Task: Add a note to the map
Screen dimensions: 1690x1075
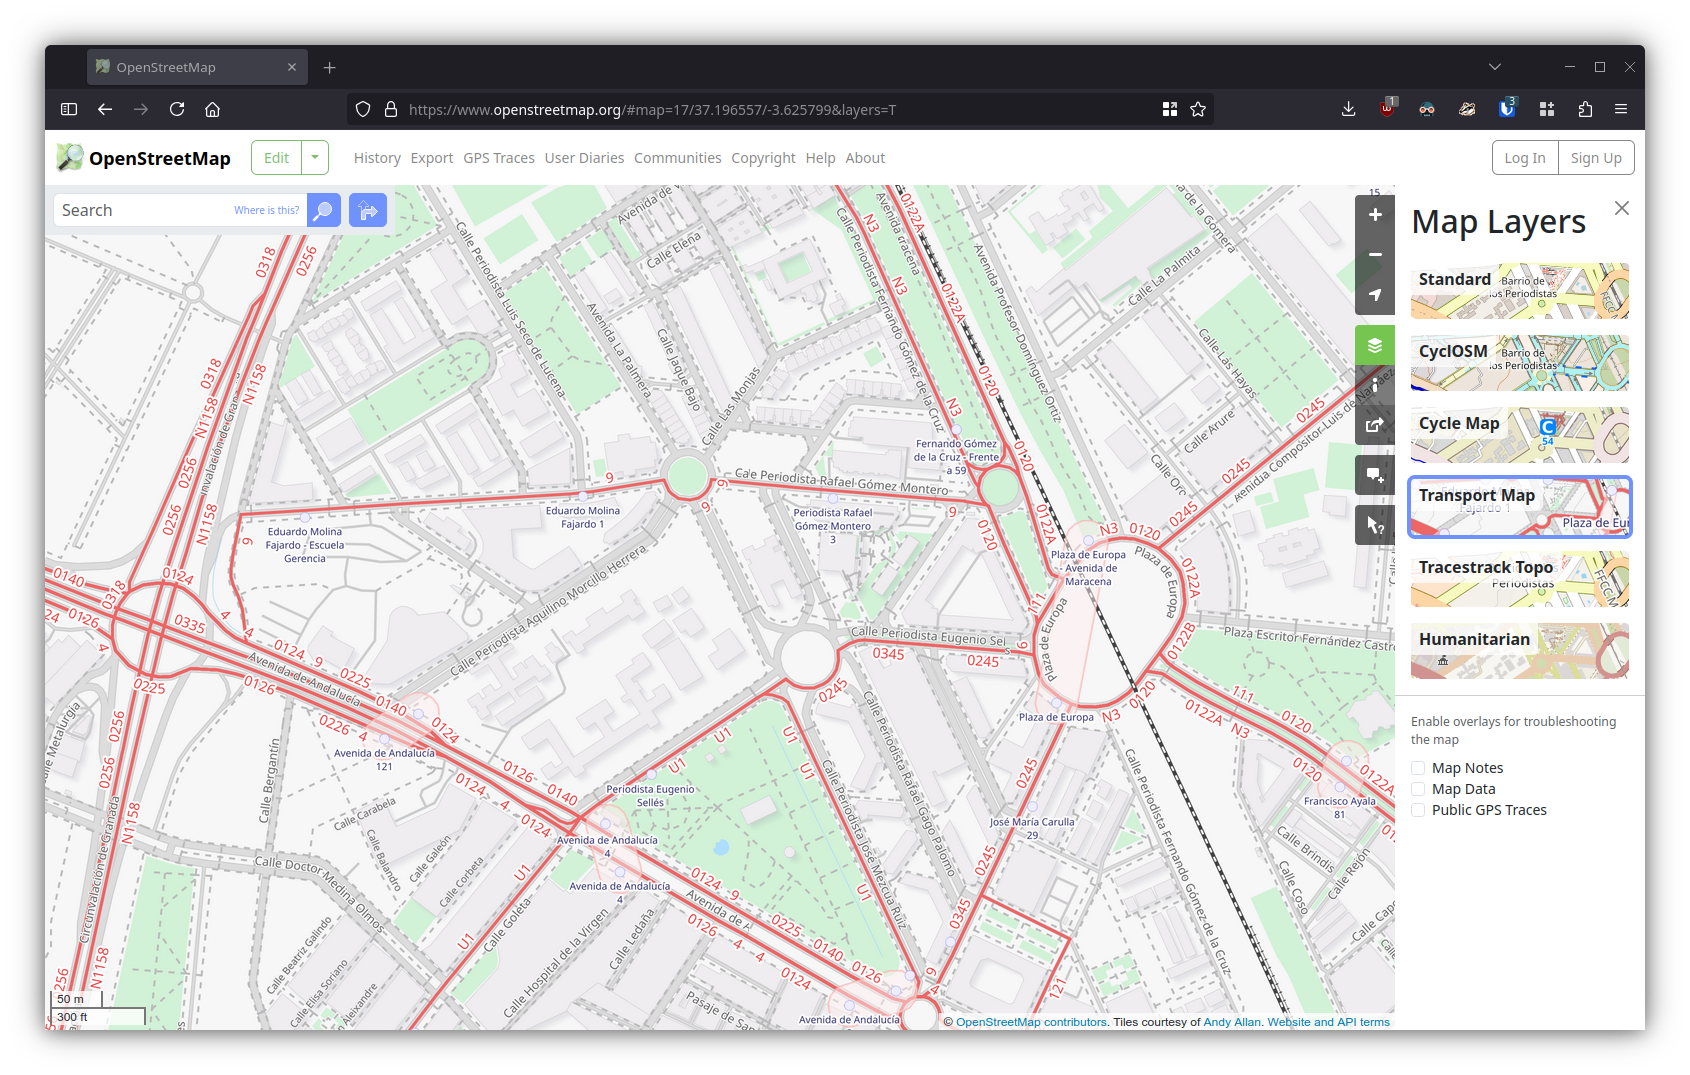Action: 1375,475
